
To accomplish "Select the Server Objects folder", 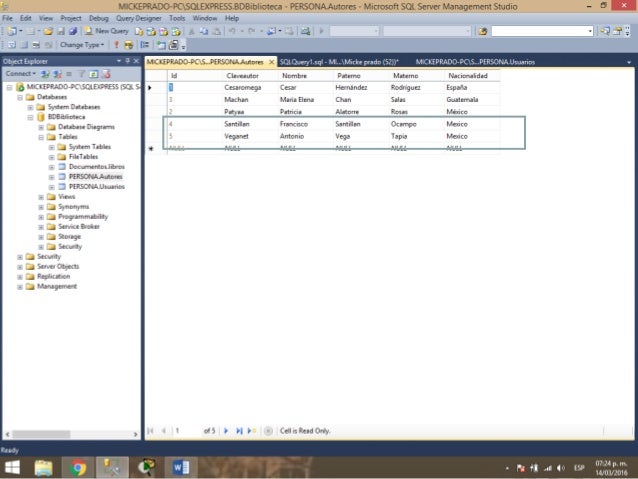I will click(58, 266).
